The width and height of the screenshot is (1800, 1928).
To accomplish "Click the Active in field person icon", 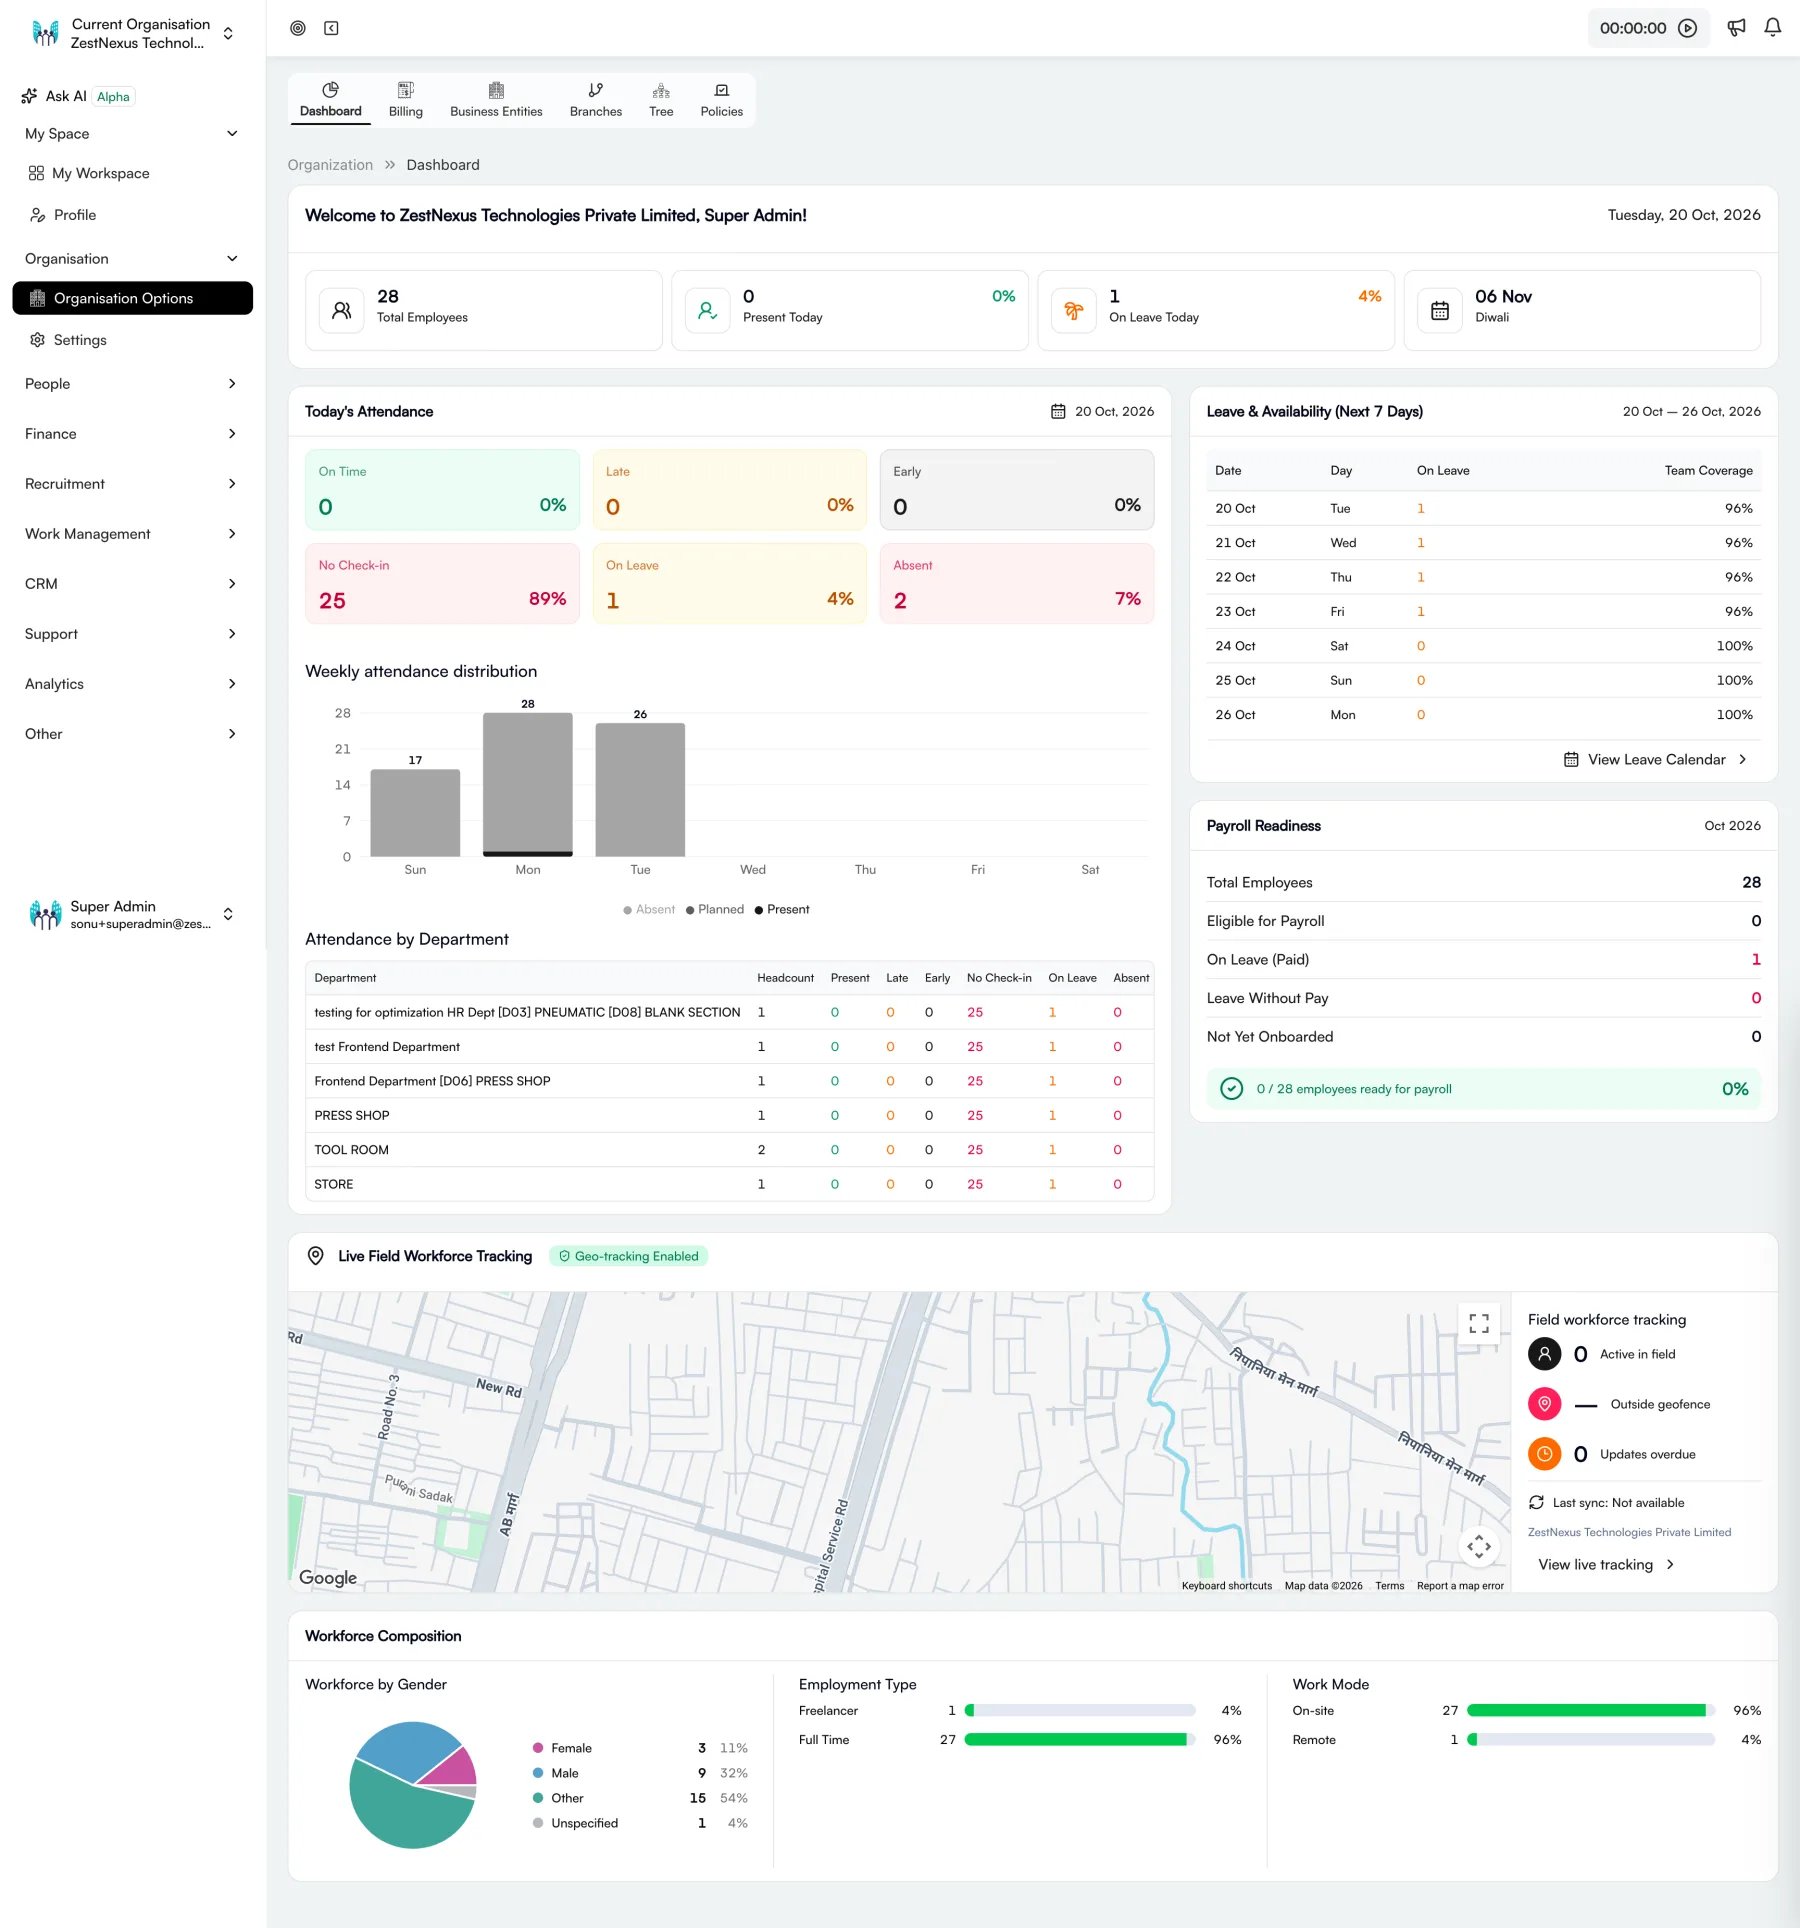I will (1545, 1354).
